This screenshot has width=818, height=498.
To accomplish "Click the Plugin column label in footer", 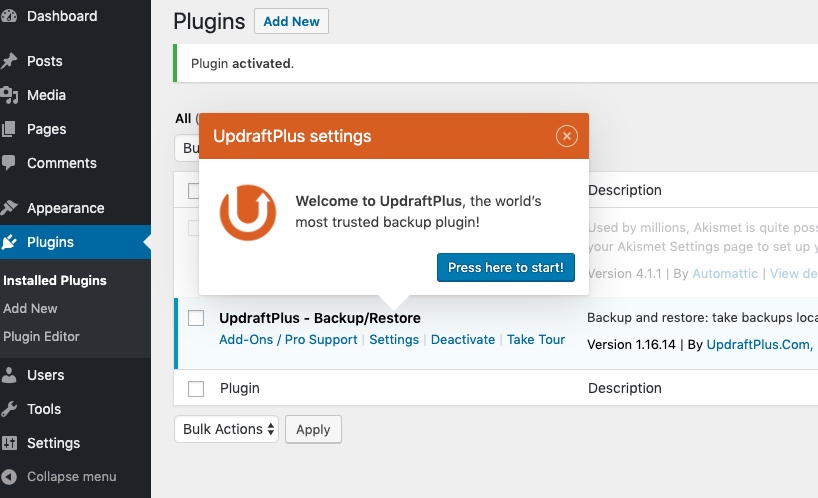I will 239,388.
